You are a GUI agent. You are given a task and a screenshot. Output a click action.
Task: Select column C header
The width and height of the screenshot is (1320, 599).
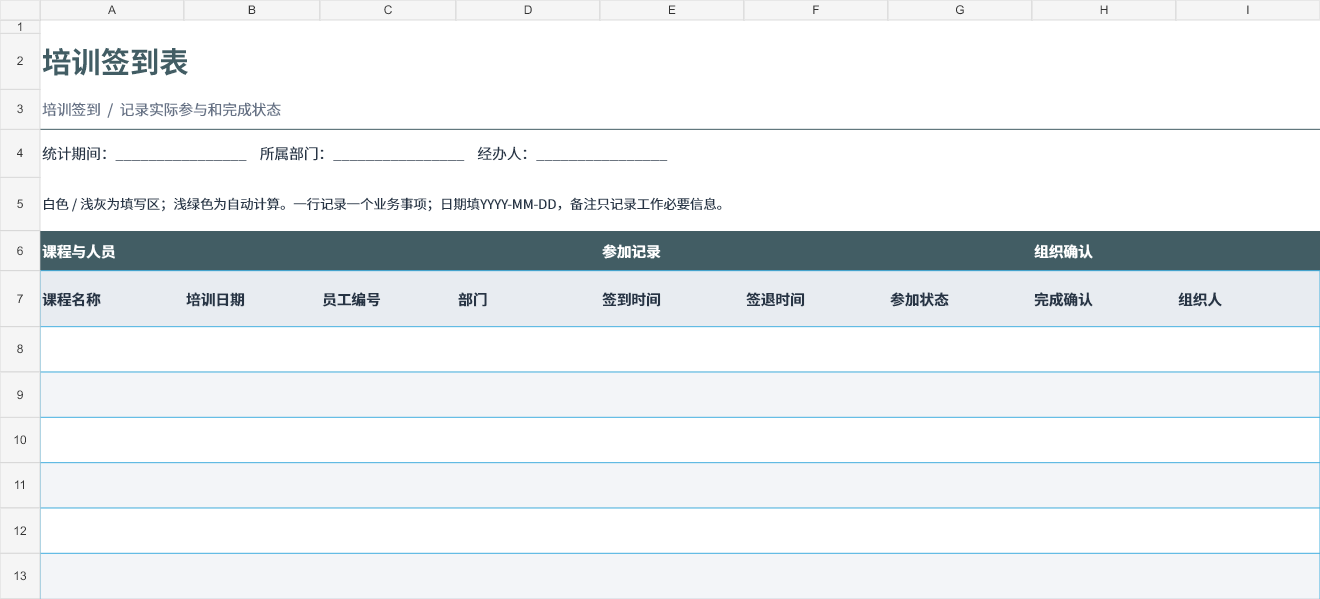(x=388, y=10)
